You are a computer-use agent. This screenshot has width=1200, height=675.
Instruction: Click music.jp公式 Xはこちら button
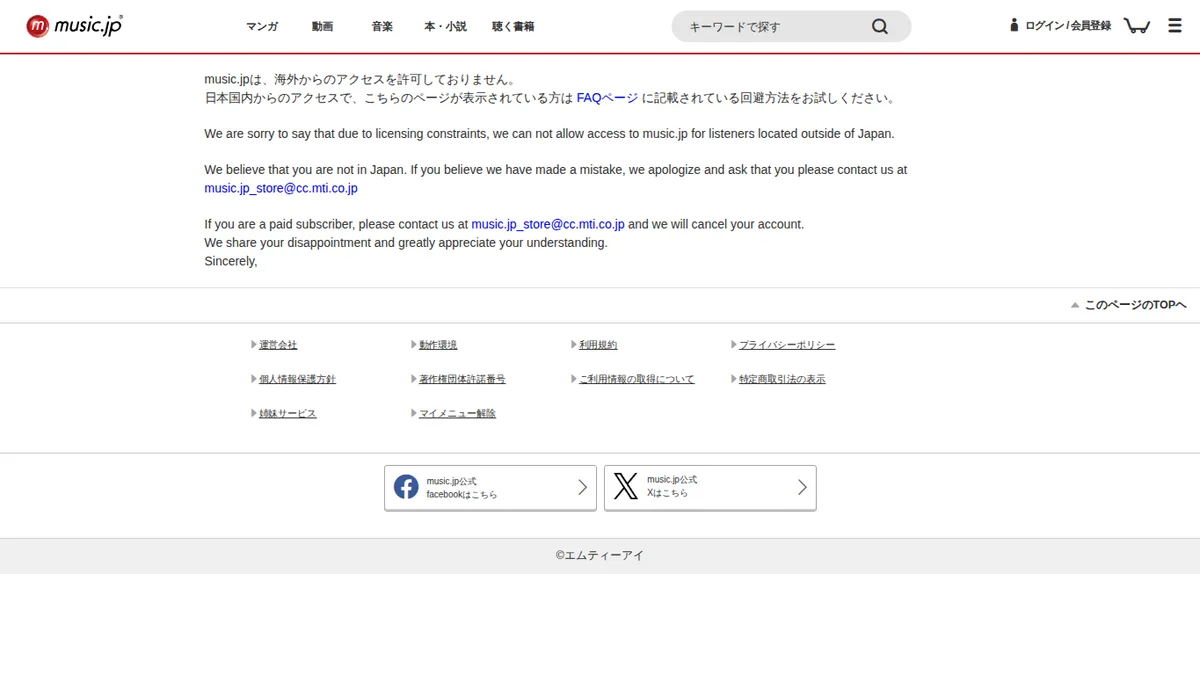point(710,488)
